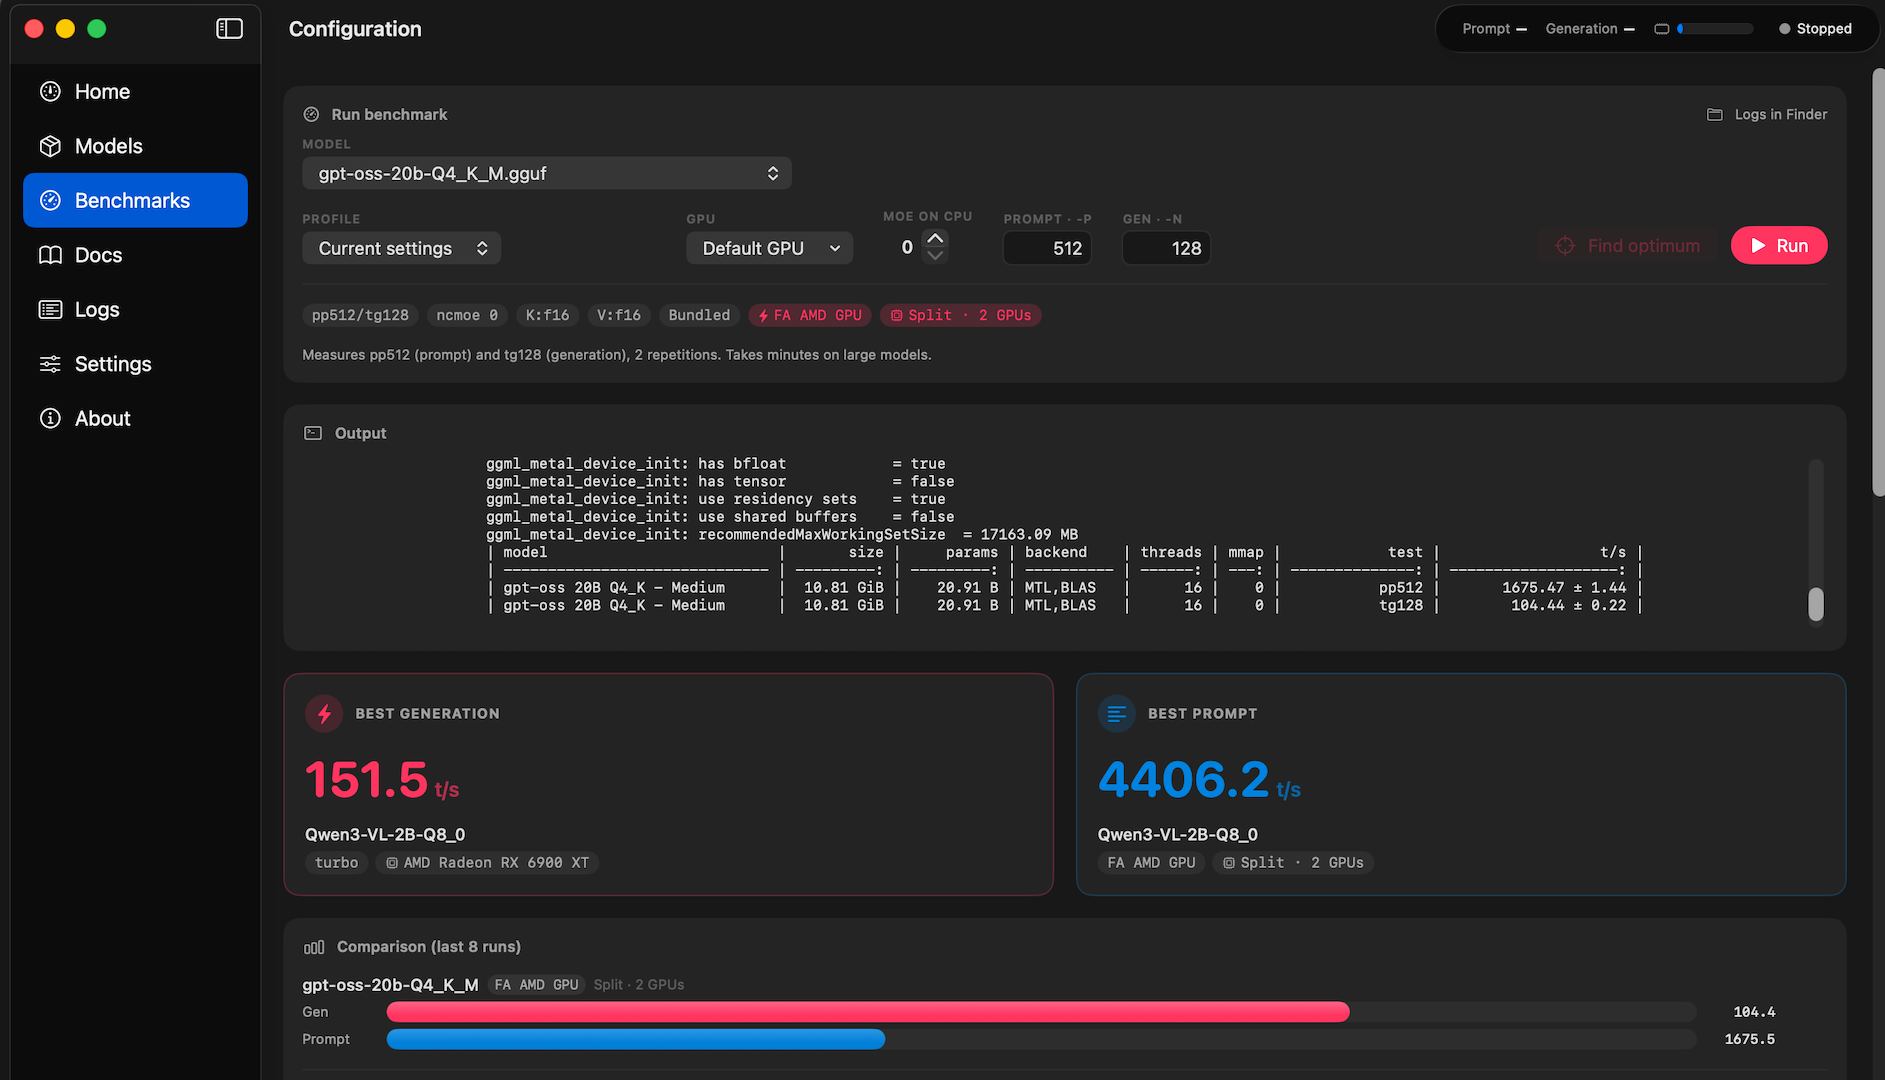1885x1080 pixels.
Task: Open the Models page
Action: (x=135, y=146)
